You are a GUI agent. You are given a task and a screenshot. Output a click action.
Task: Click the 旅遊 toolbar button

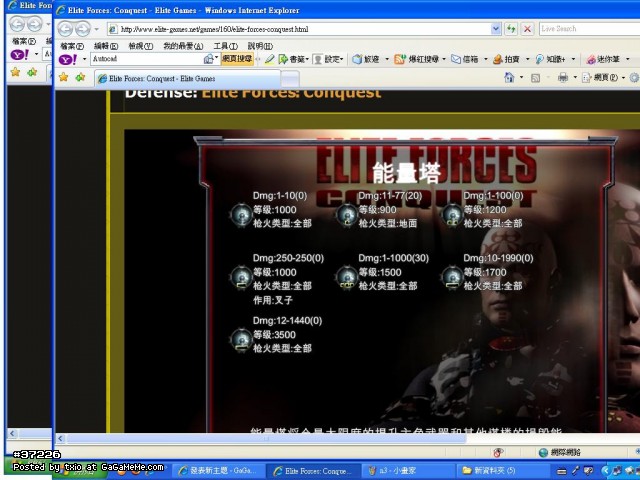[x=366, y=60]
